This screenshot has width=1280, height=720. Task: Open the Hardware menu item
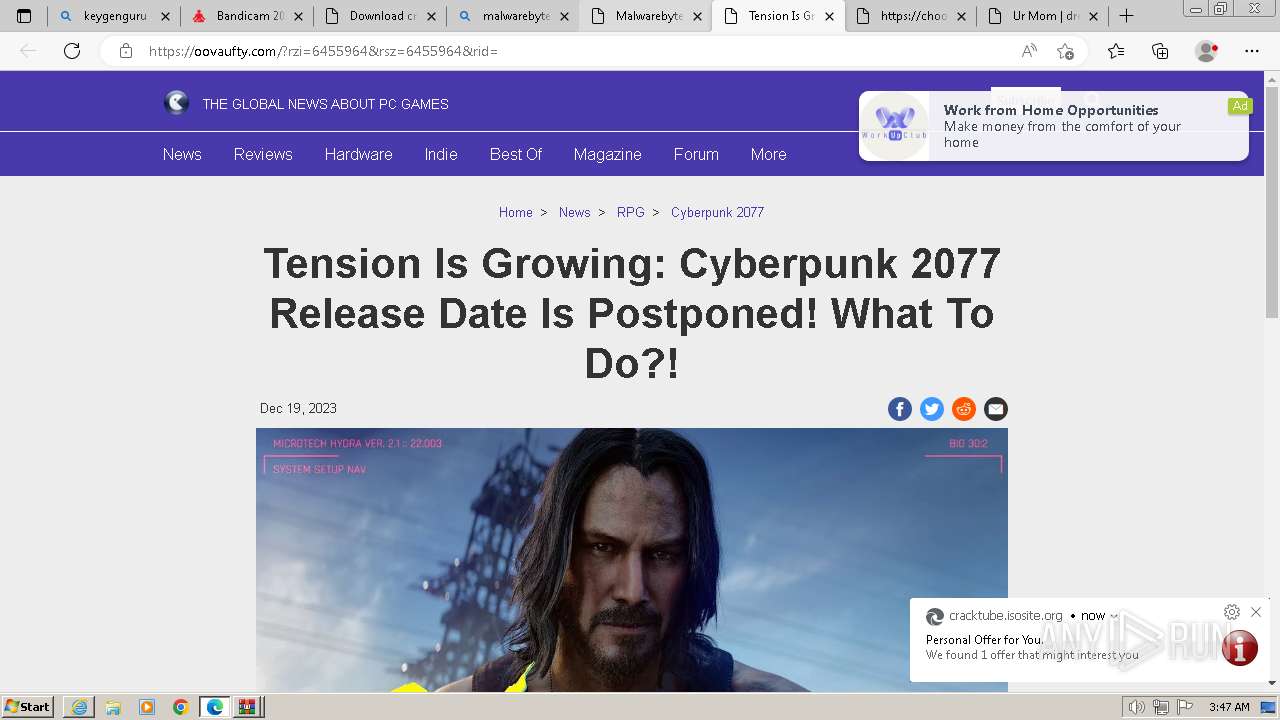pos(358,154)
